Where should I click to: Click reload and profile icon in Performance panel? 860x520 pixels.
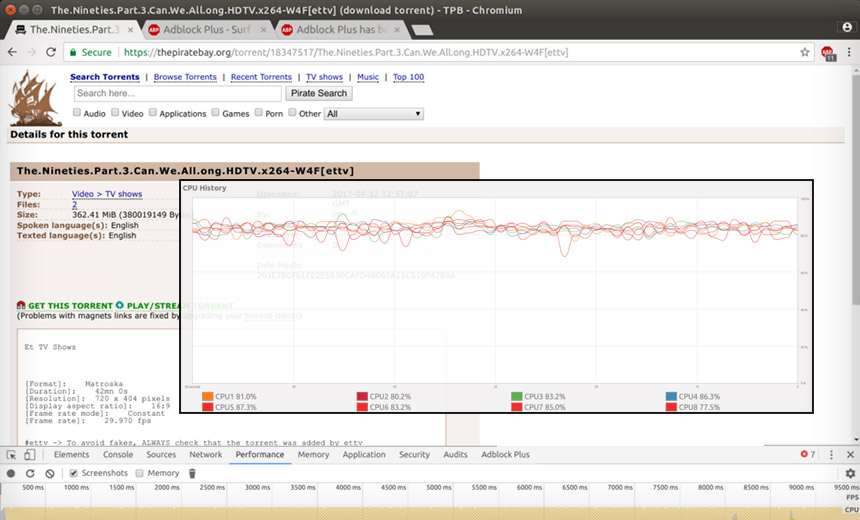30,473
